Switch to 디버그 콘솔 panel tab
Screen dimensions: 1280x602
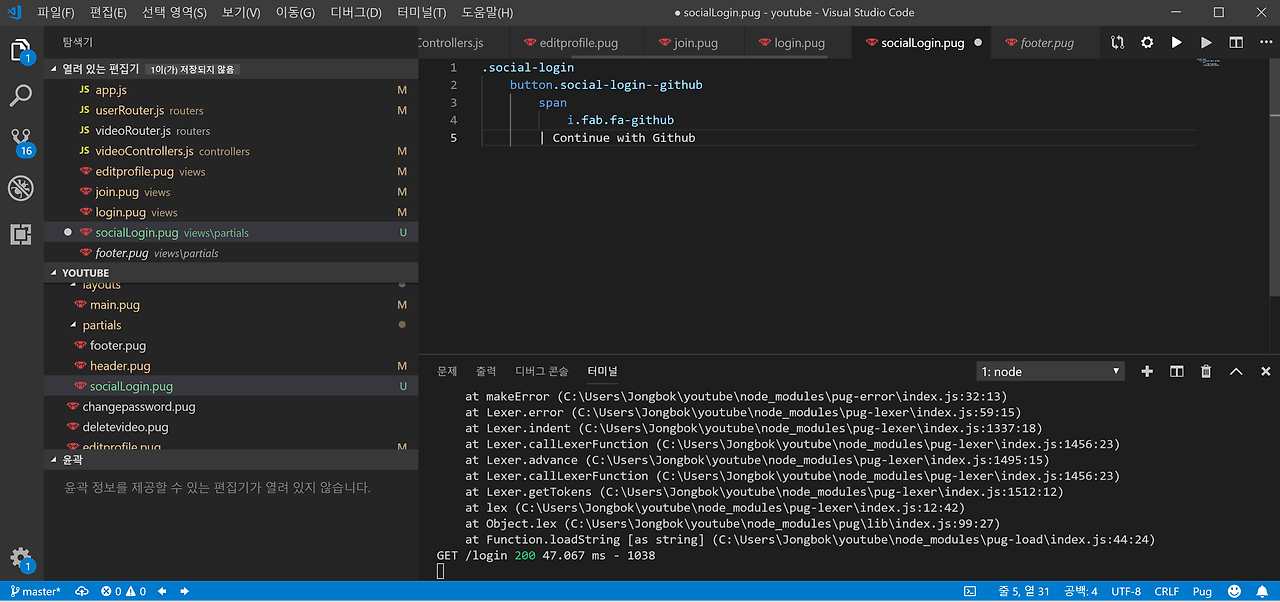click(541, 371)
